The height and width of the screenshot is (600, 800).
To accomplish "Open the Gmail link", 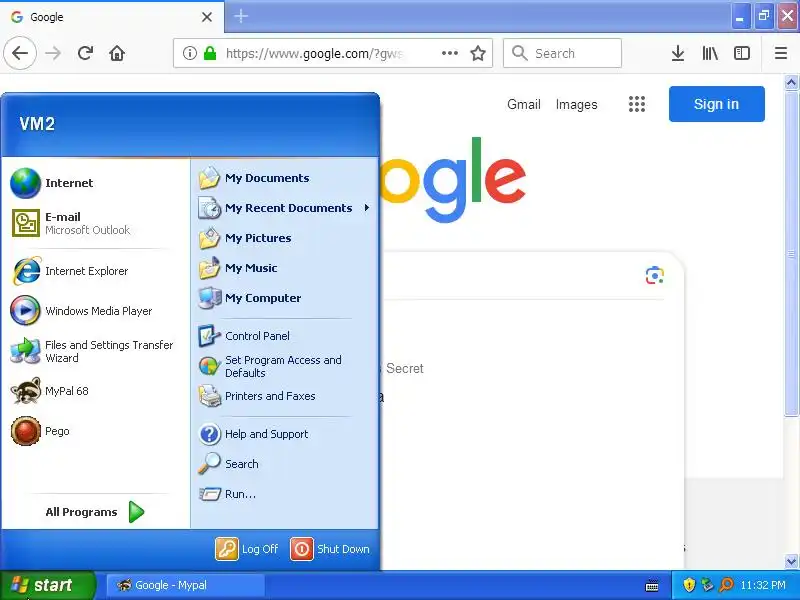I will click(523, 104).
